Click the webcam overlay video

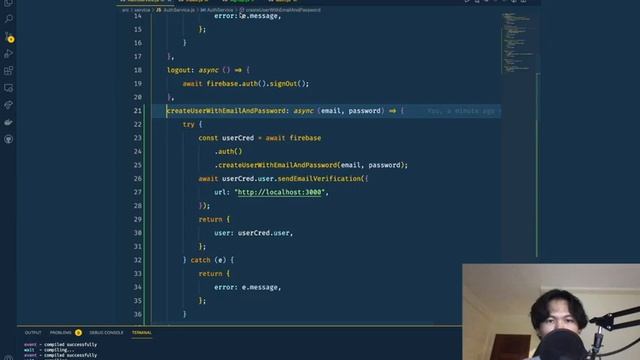[x=551, y=312]
